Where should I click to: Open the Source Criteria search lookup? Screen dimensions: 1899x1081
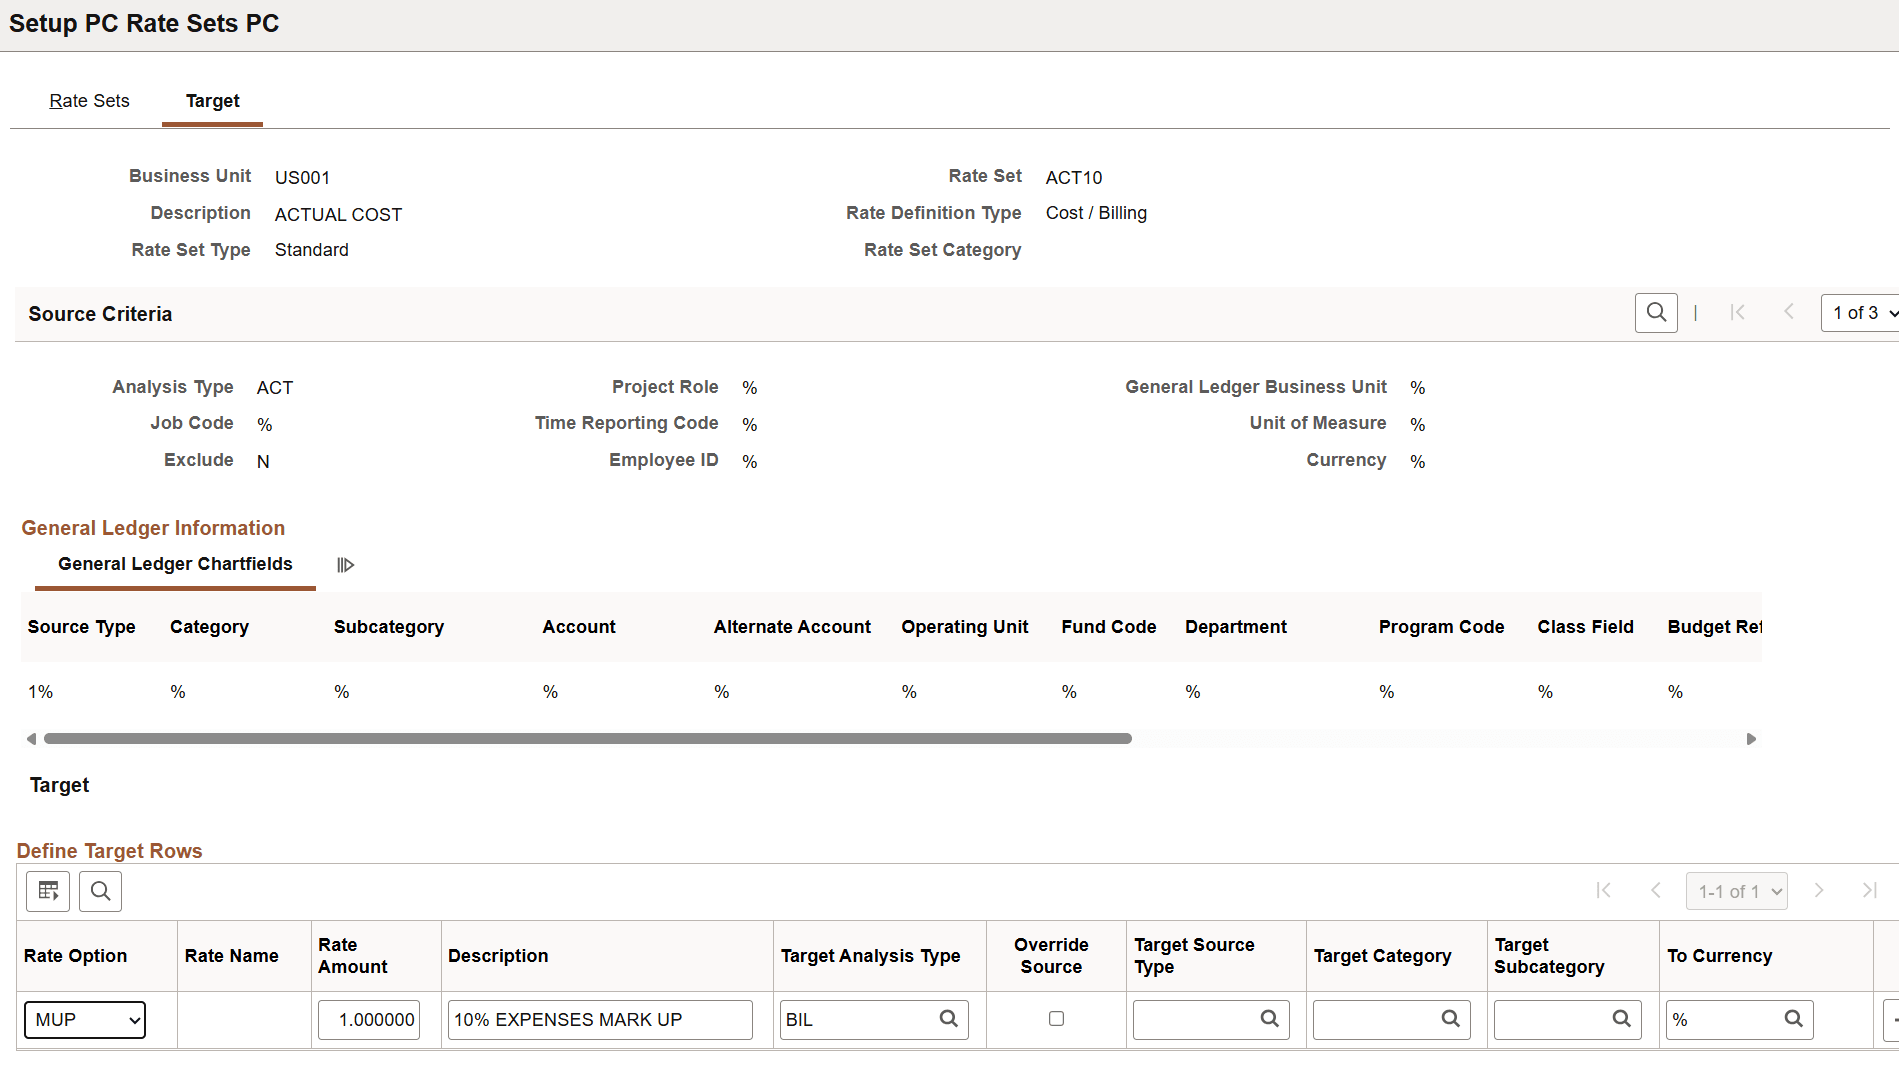pyautogui.click(x=1656, y=312)
